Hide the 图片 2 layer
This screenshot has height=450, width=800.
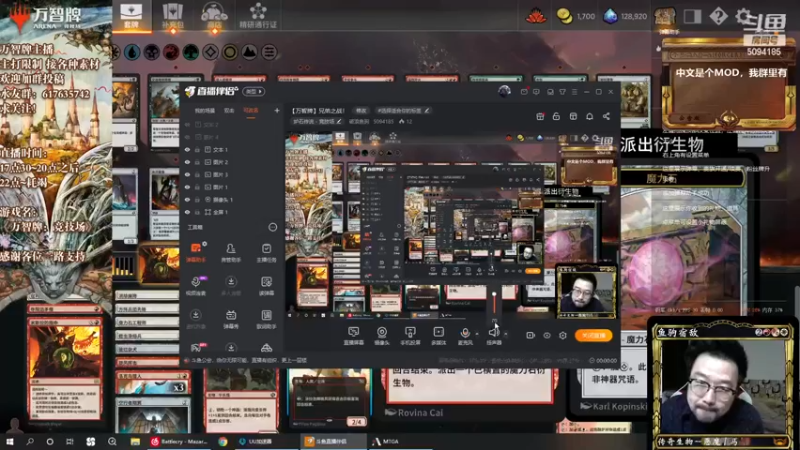(187, 162)
